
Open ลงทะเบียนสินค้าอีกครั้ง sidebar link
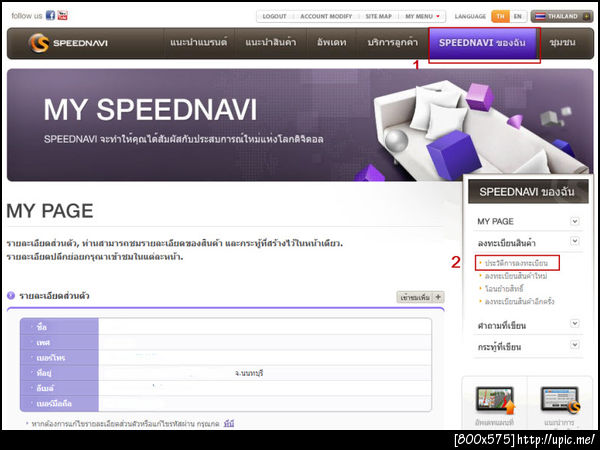point(519,301)
